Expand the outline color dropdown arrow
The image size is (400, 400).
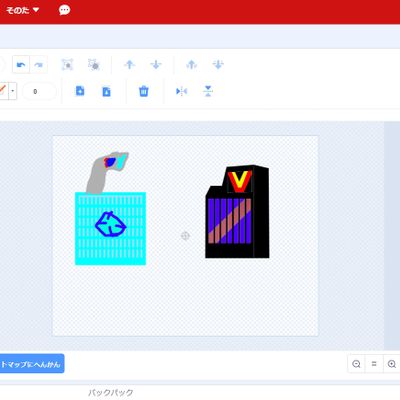pyautogui.click(x=13, y=91)
